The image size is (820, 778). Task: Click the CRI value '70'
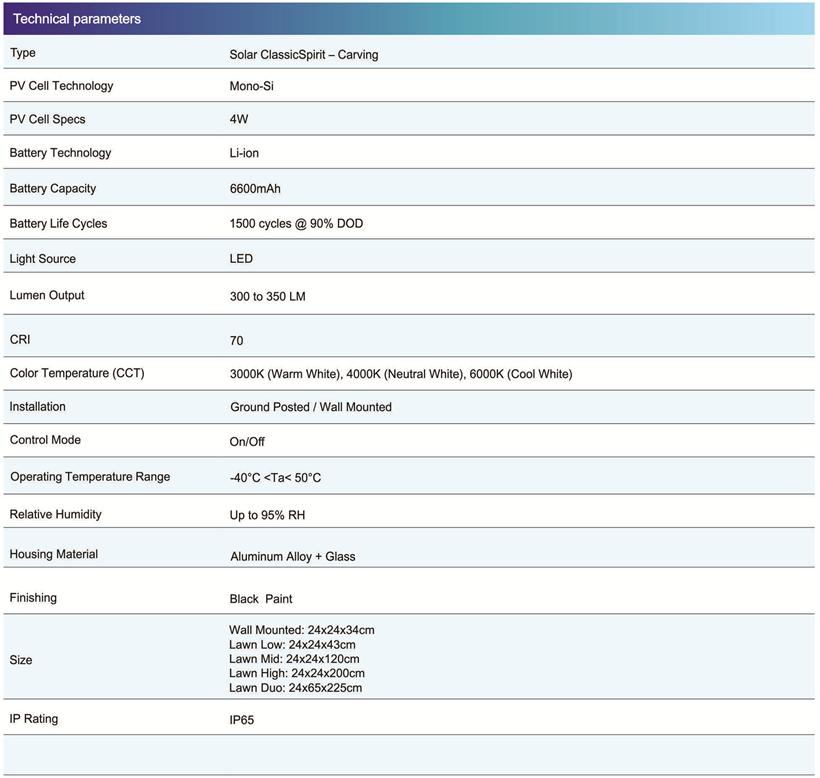click(236, 341)
